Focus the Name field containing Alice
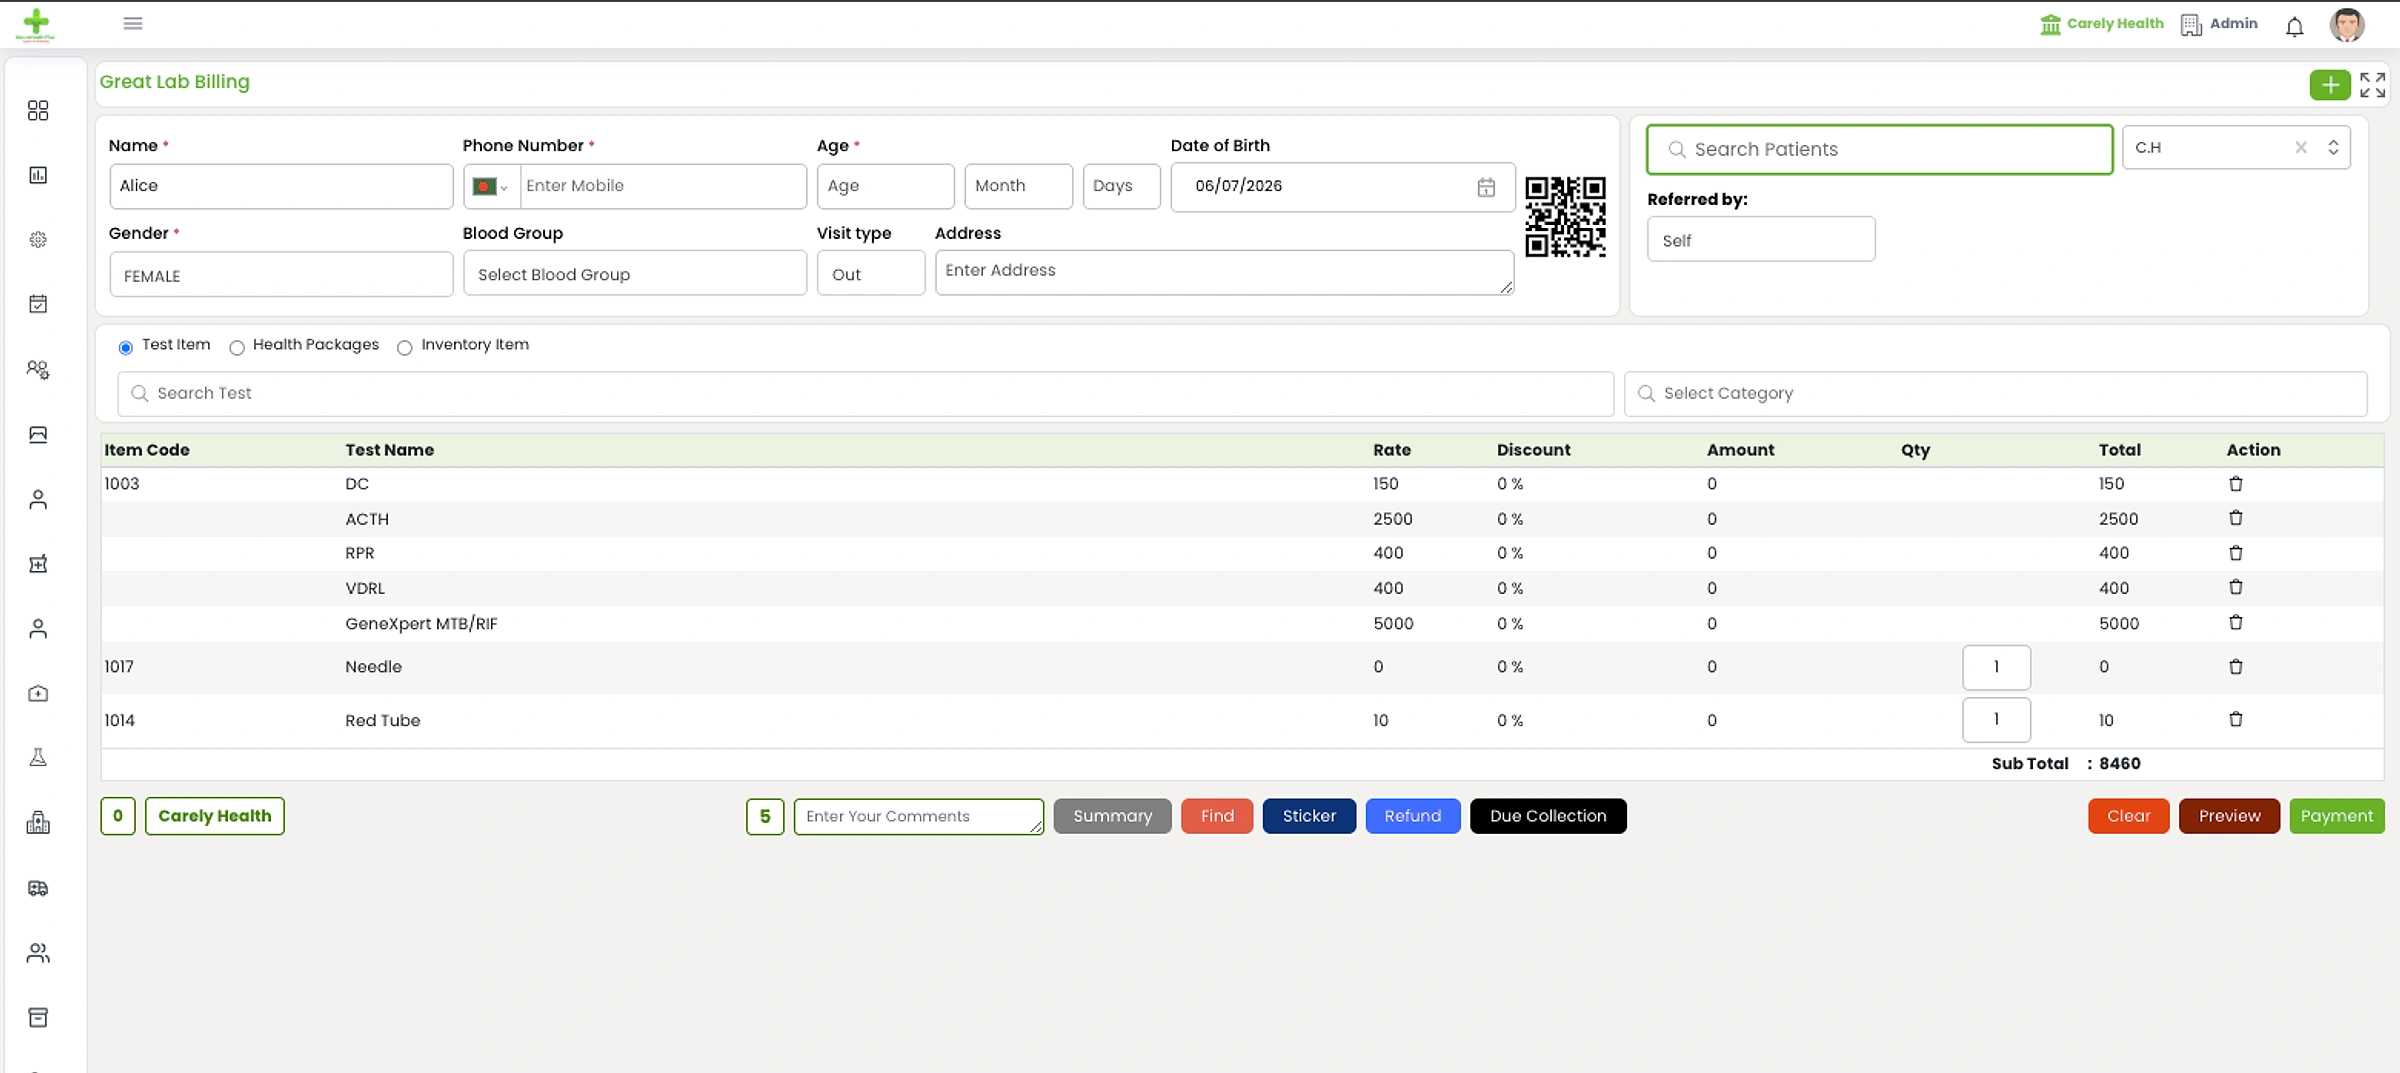Viewport: 2400px width, 1073px height. pyautogui.click(x=281, y=186)
